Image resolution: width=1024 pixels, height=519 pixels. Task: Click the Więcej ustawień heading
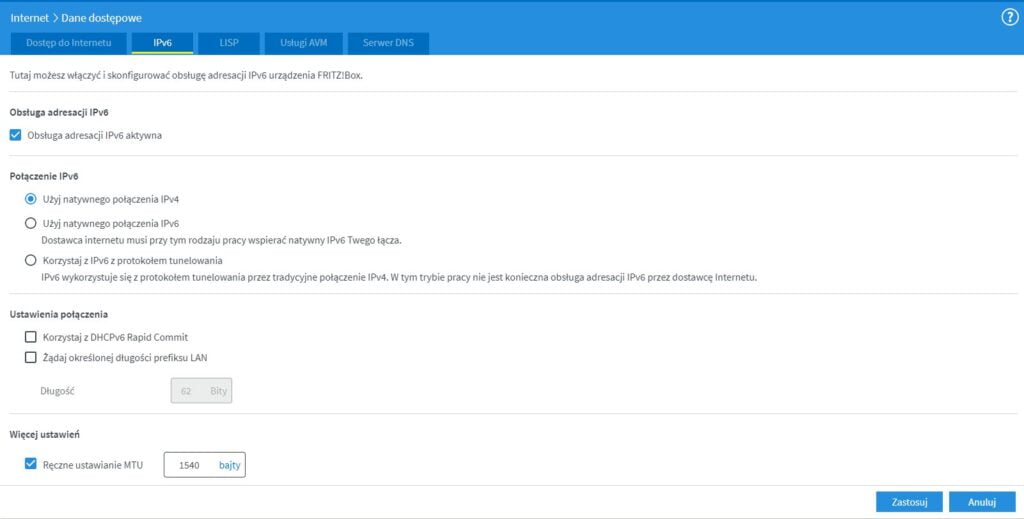44,434
